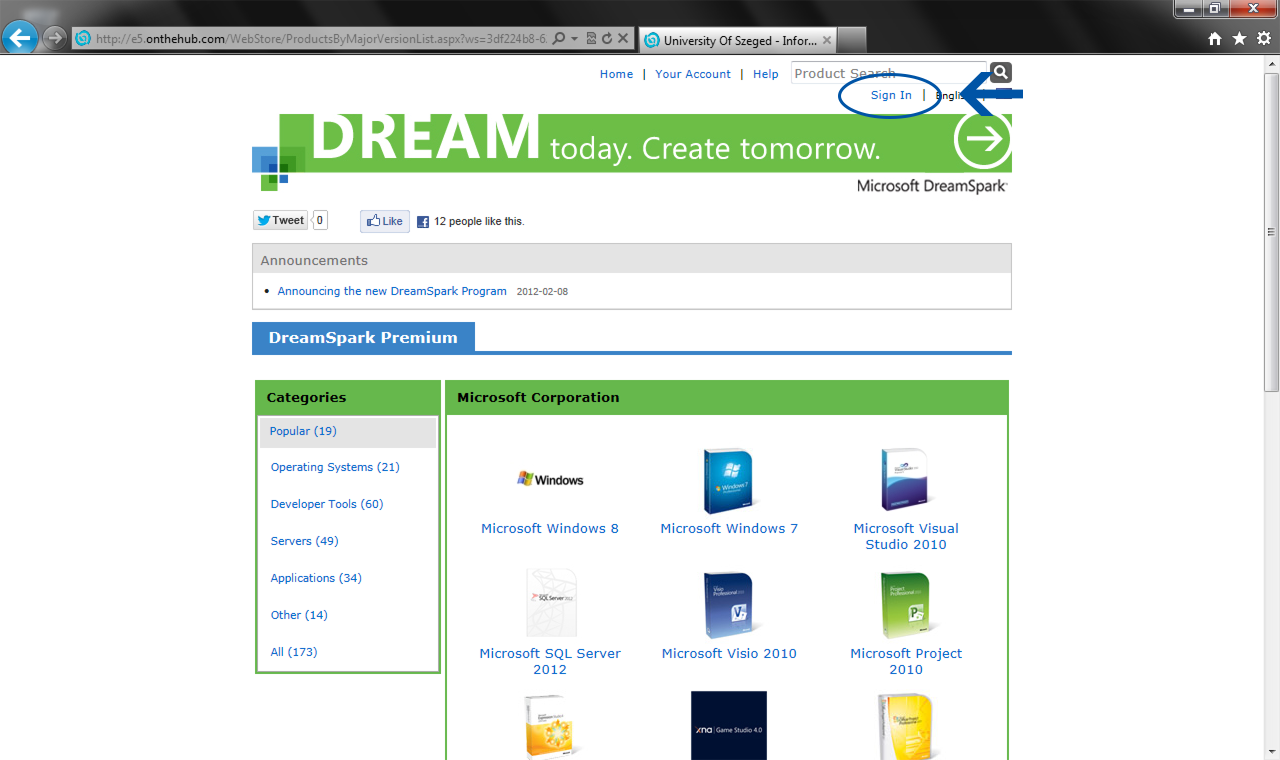Click the scroll-down arrow of the page scrollbar
1280x760 pixels.
pos(1272,750)
